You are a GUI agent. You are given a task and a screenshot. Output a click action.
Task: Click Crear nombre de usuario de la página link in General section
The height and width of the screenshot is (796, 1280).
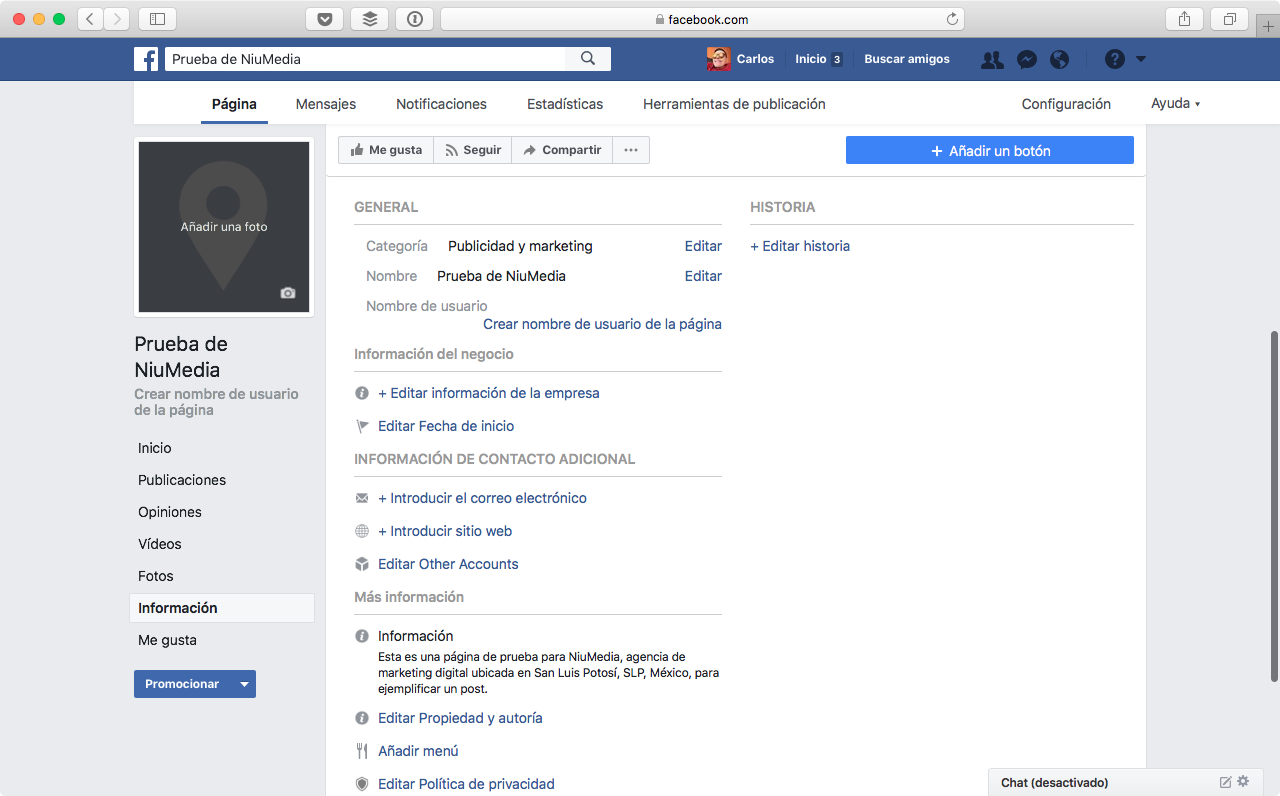[602, 324]
